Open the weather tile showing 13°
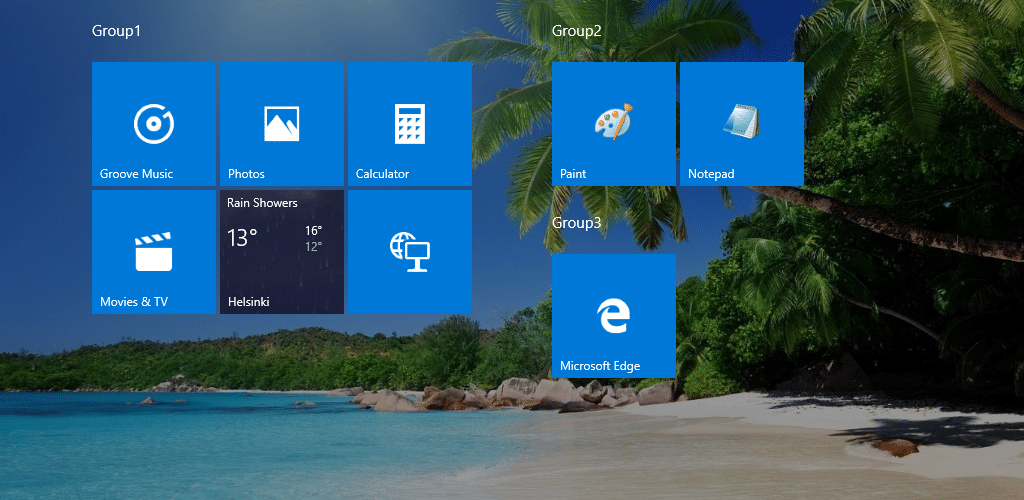1024x500 pixels. [242, 238]
